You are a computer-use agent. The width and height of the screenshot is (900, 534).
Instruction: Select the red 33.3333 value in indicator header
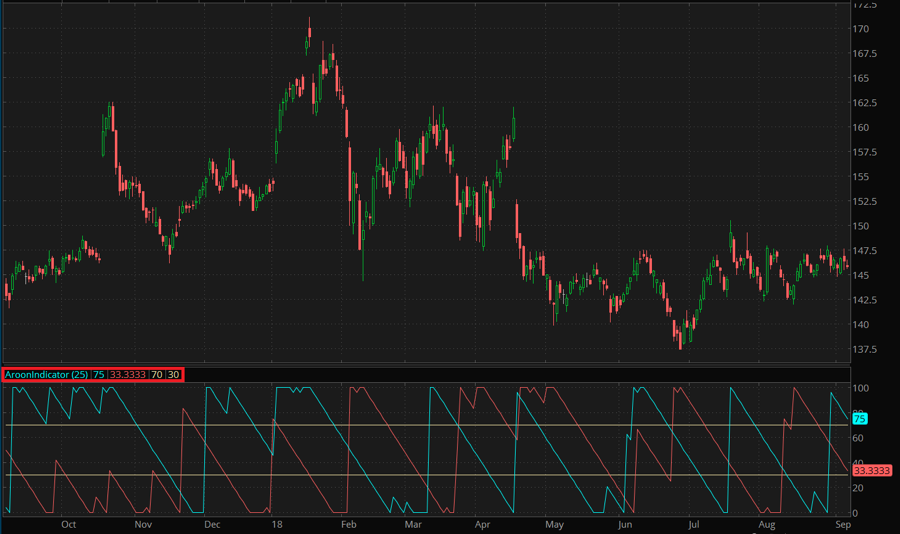point(128,374)
